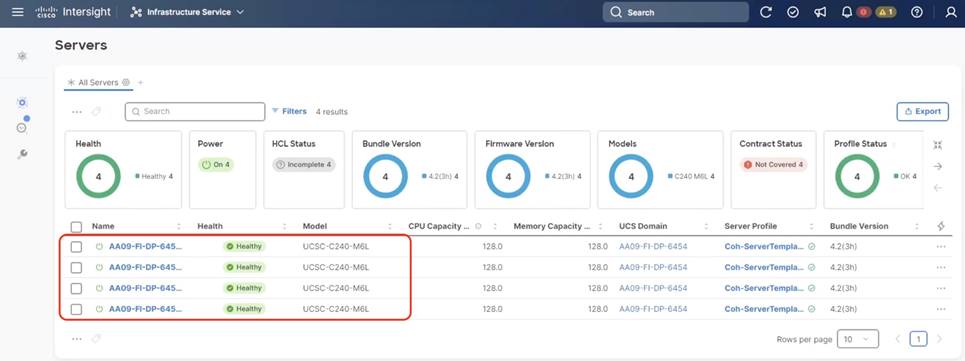
Task: Click the Export button
Action: (x=923, y=111)
